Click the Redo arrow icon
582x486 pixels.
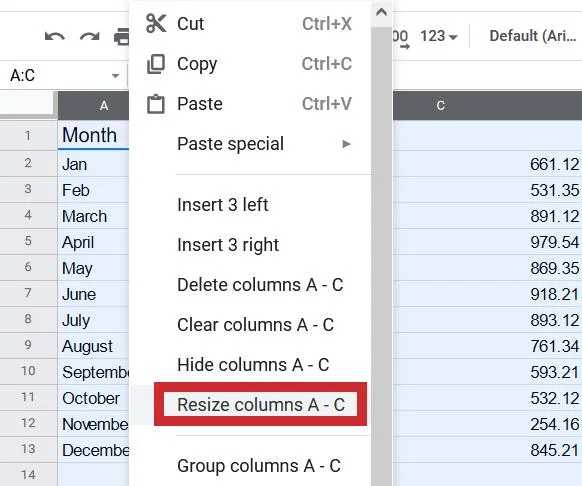click(x=89, y=37)
